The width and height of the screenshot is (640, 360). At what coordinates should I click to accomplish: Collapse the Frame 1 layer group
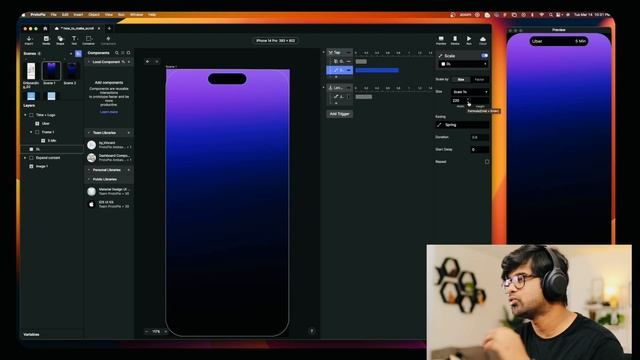click(31, 132)
